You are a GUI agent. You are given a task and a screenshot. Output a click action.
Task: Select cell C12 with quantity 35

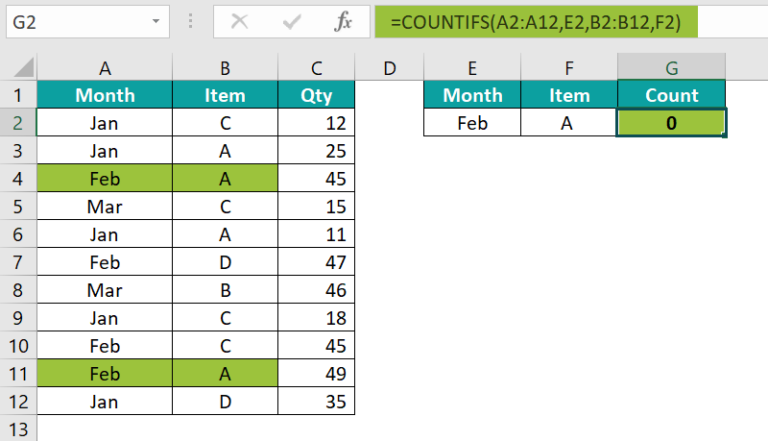316,401
